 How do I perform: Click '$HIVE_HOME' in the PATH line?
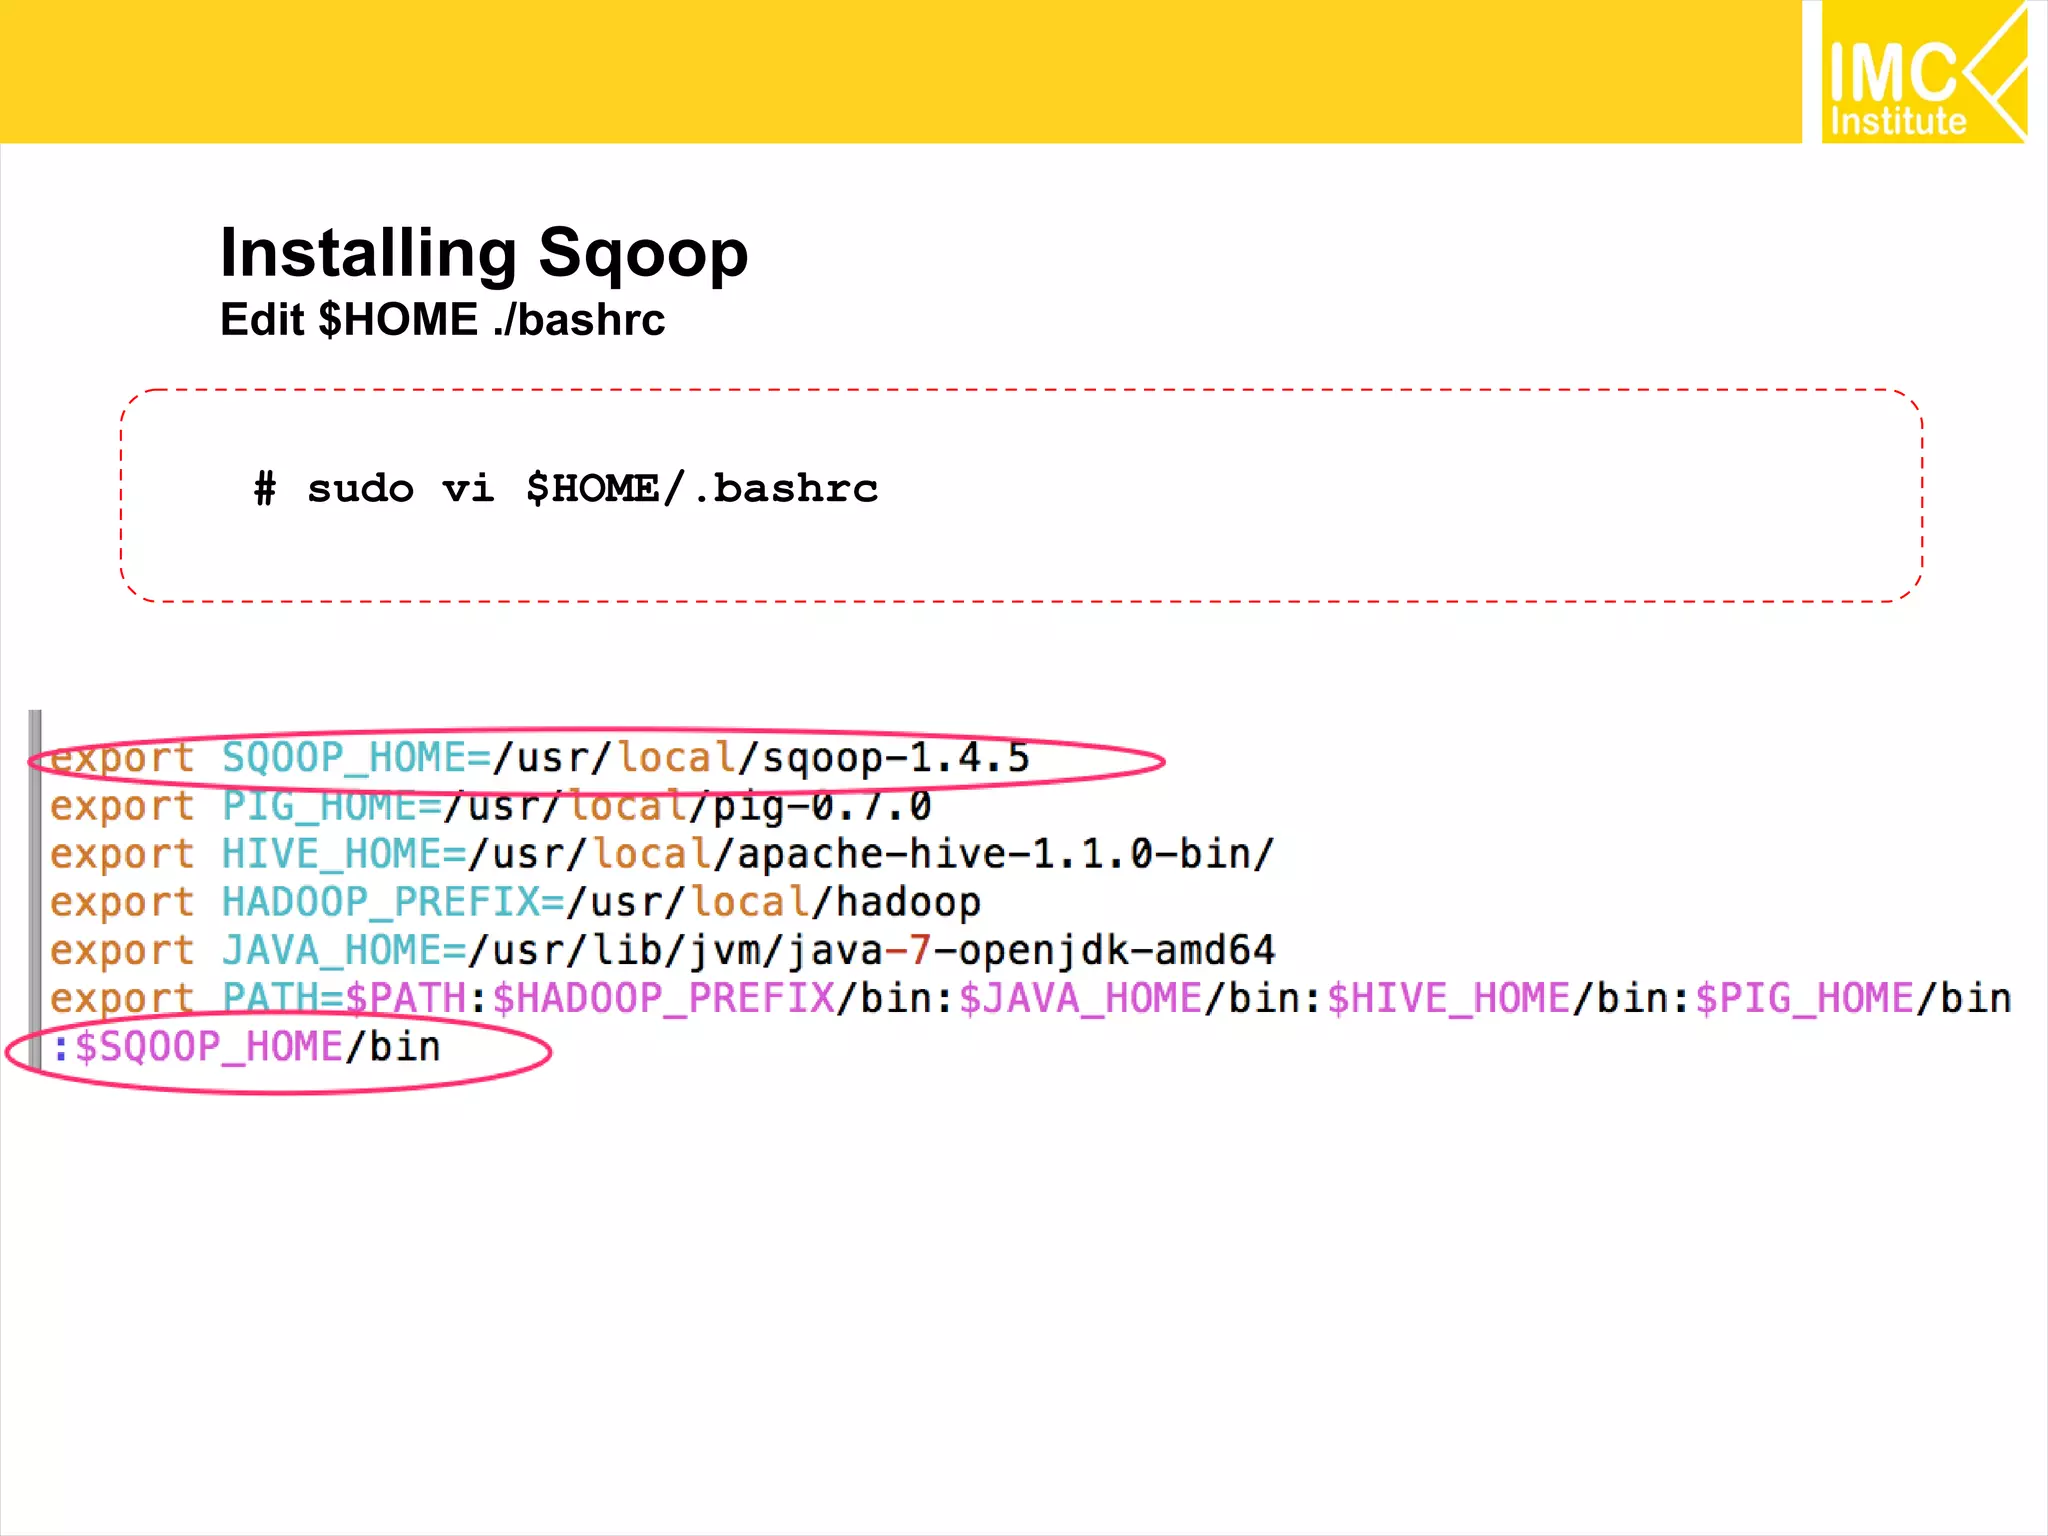tap(1448, 998)
